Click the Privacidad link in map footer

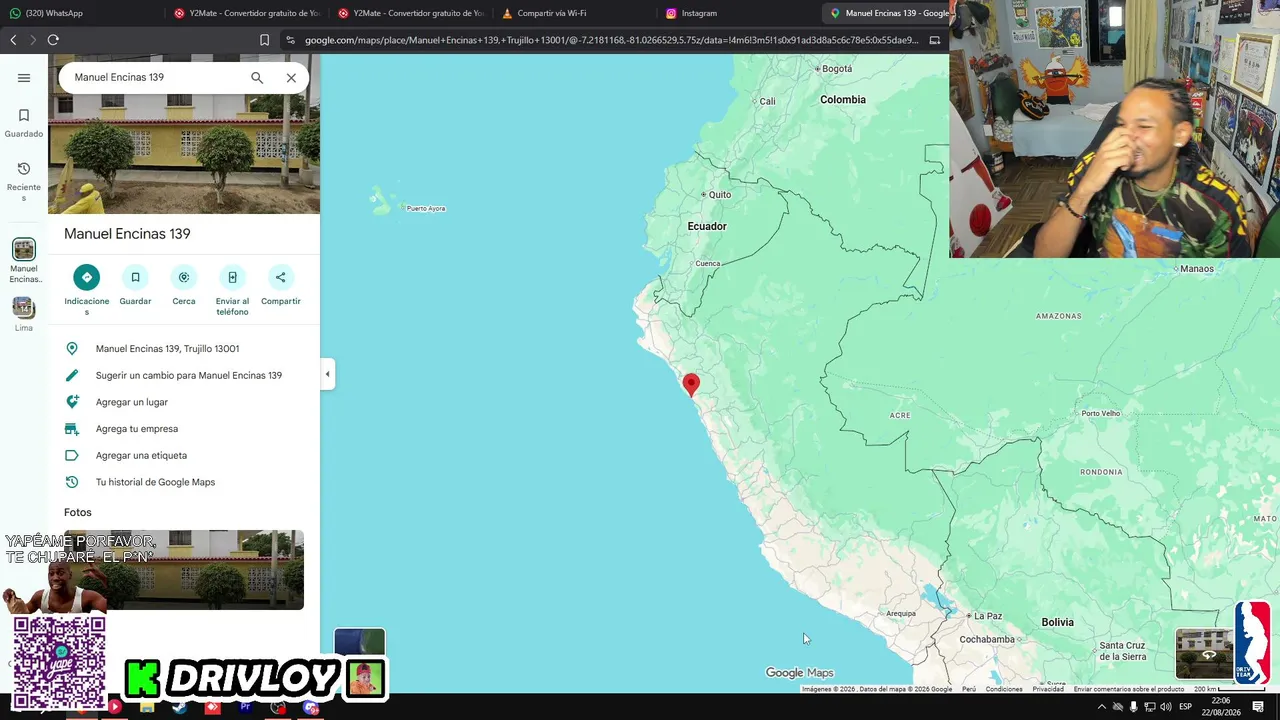tap(1048, 689)
